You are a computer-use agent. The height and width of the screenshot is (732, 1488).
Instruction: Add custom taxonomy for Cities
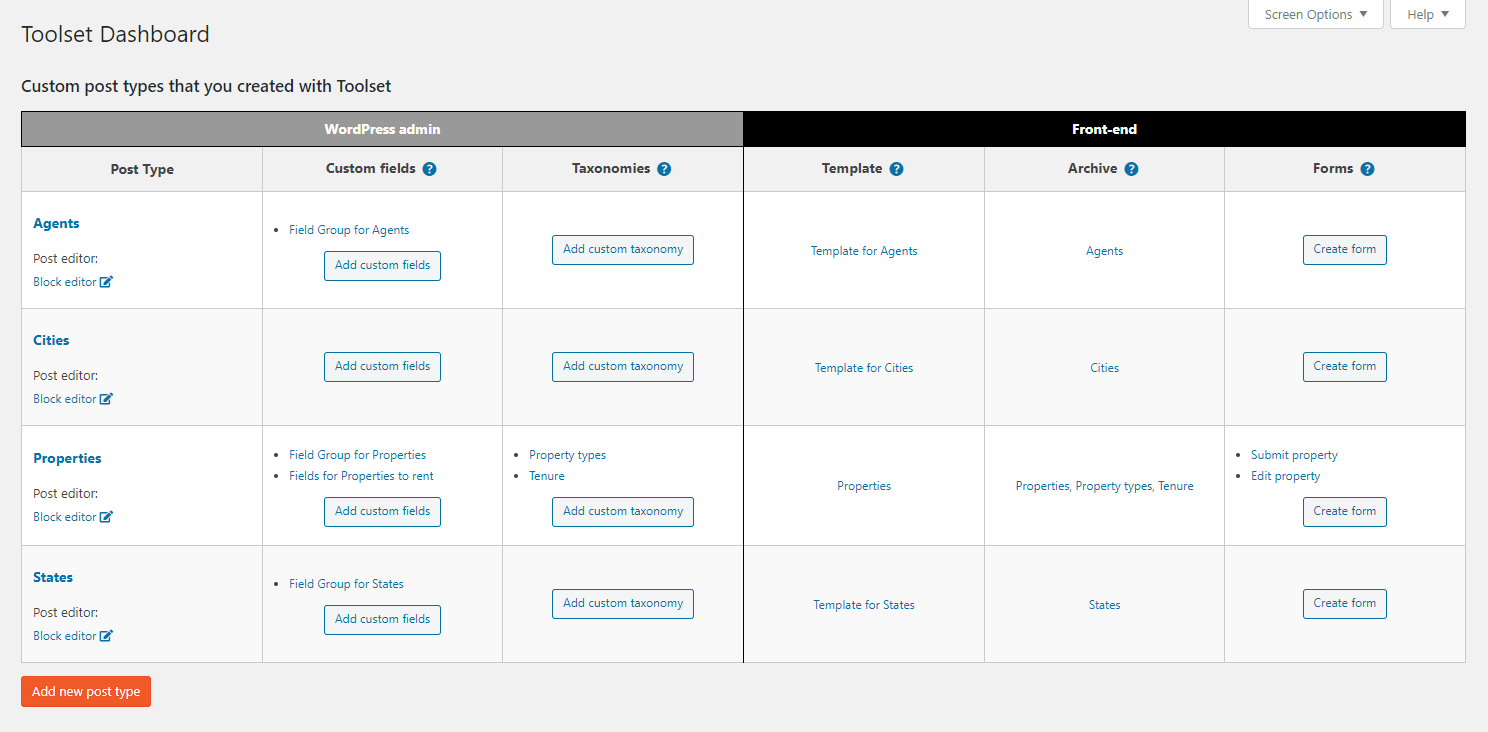pos(623,367)
